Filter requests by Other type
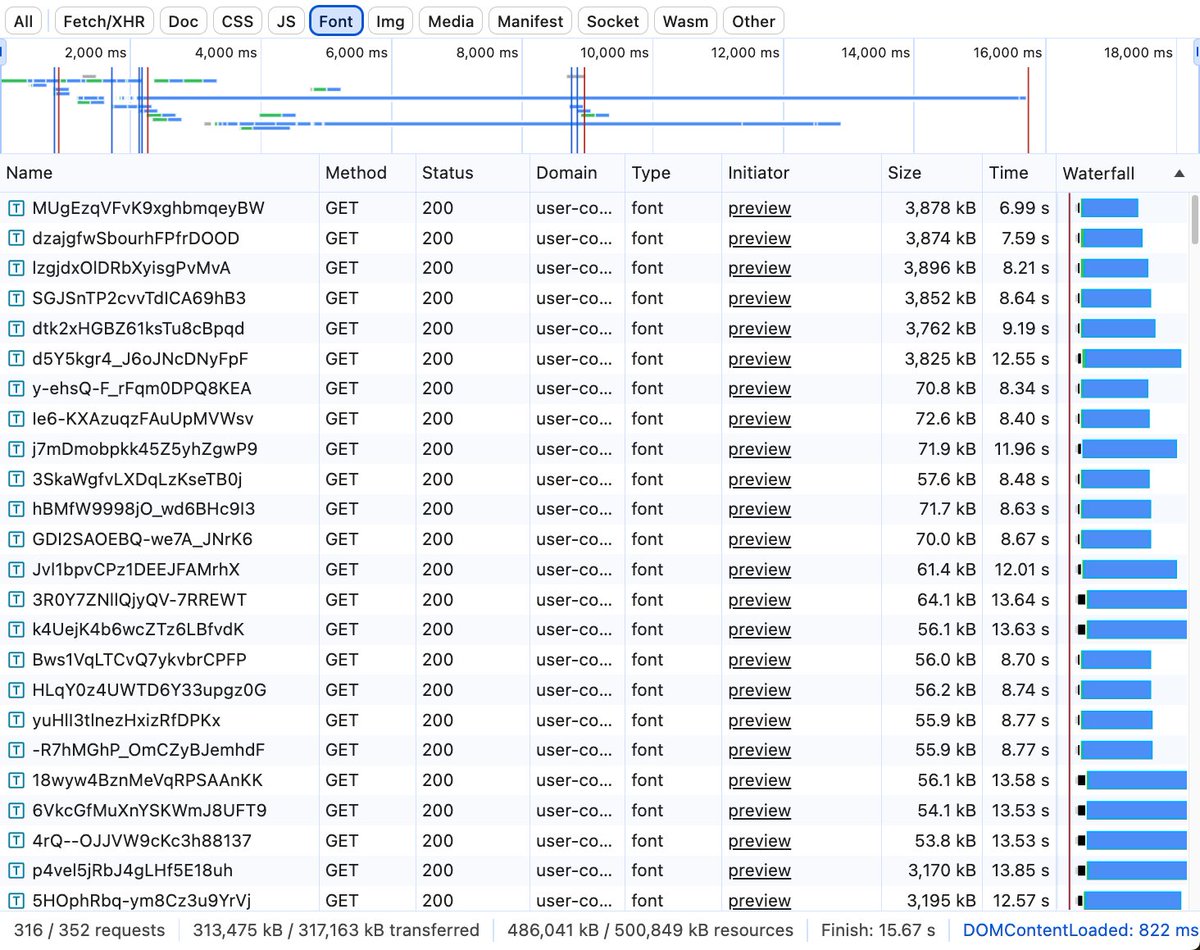This screenshot has width=1200, height=950. coord(753,21)
